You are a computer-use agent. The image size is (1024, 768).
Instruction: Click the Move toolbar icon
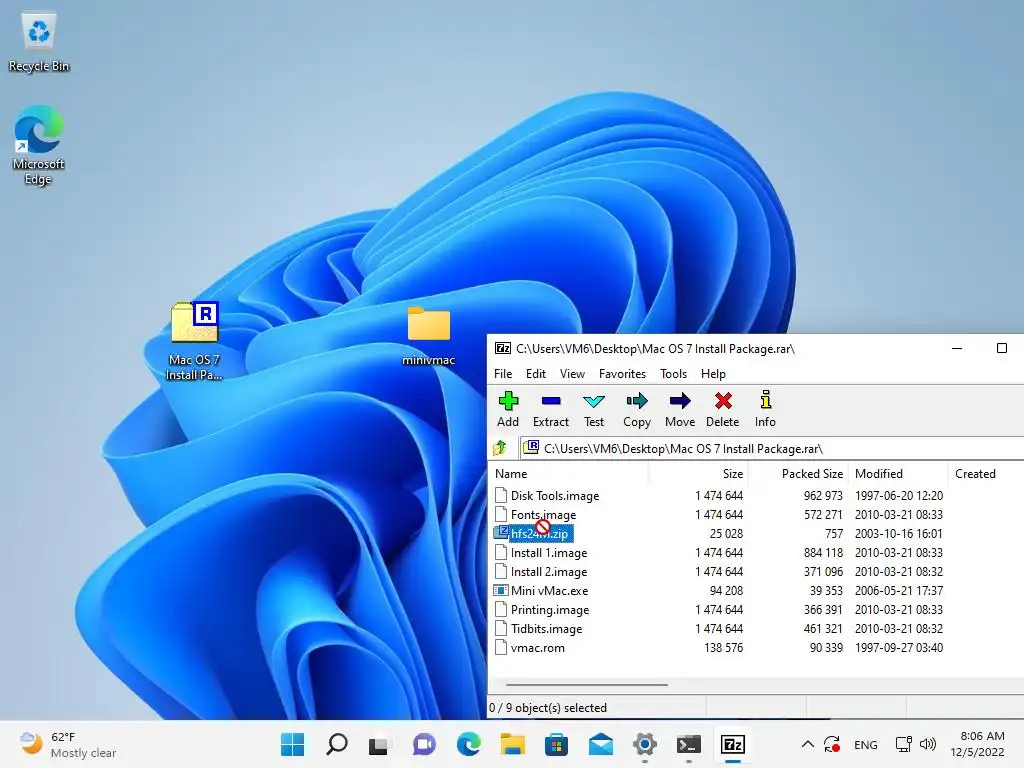tap(680, 409)
